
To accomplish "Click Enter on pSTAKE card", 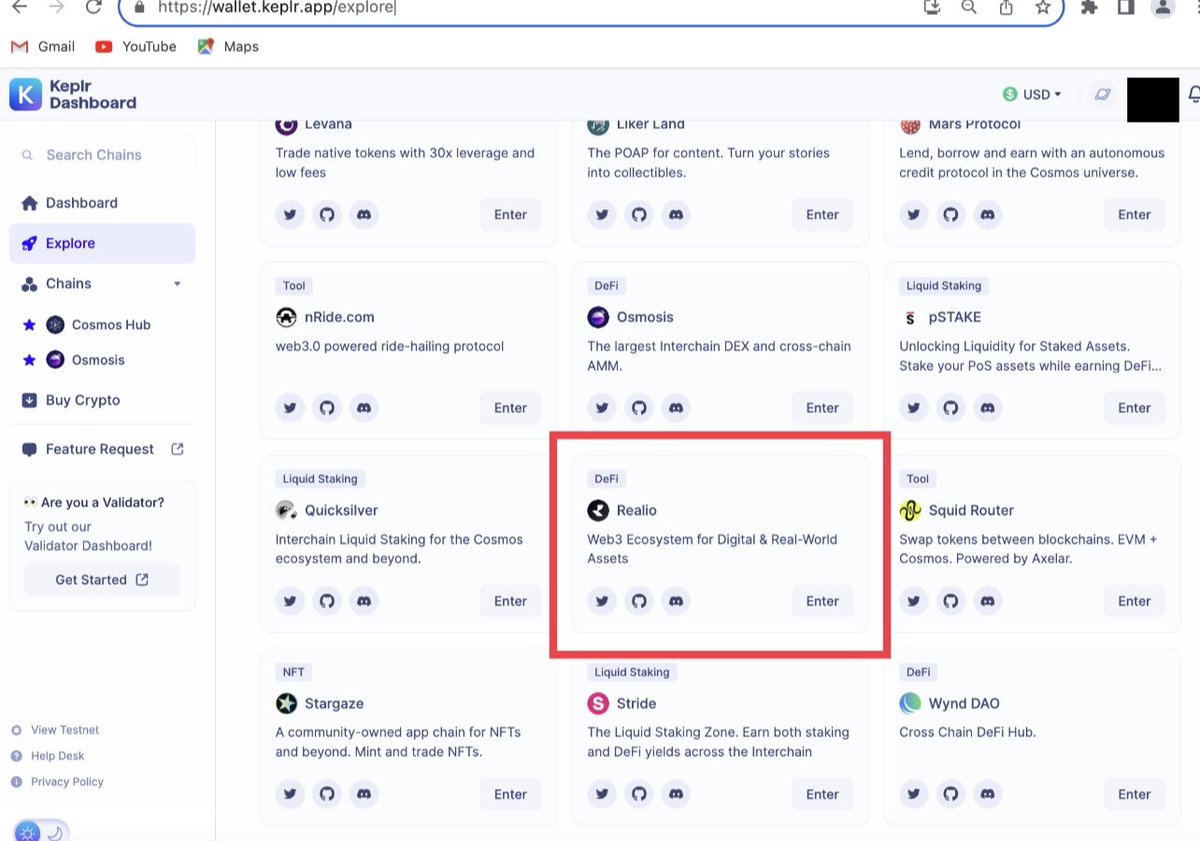I will click(1134, 408).
